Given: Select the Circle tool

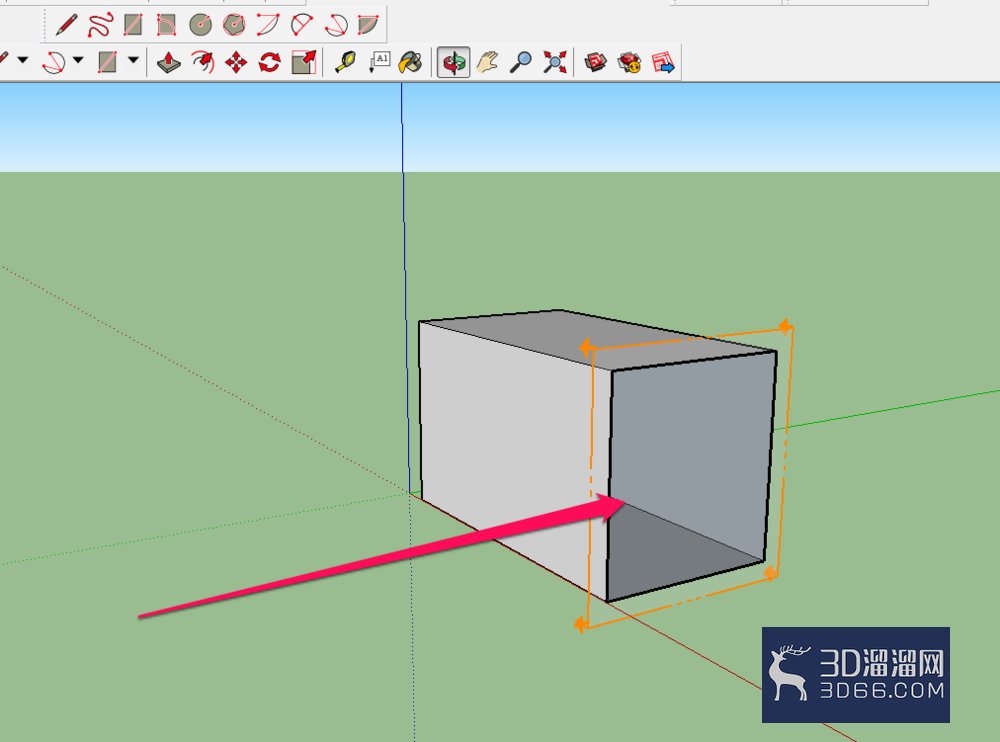Looking at the screenshot, I should [200, 25].
